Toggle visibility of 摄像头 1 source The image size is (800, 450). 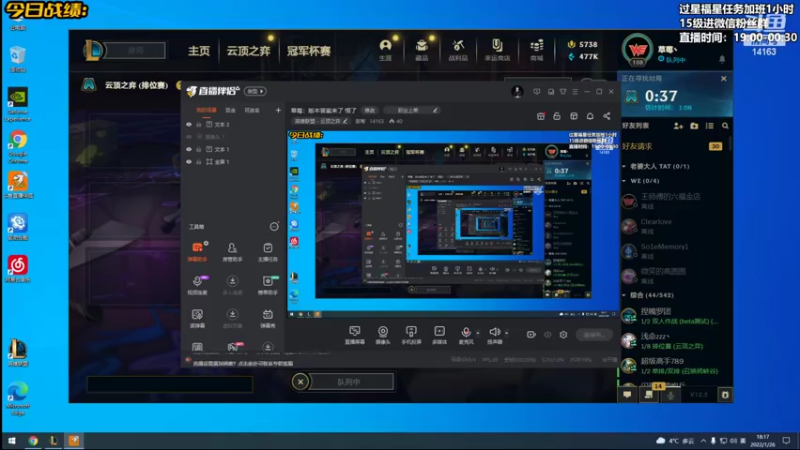pyautogui.click(x=189, y=137)
